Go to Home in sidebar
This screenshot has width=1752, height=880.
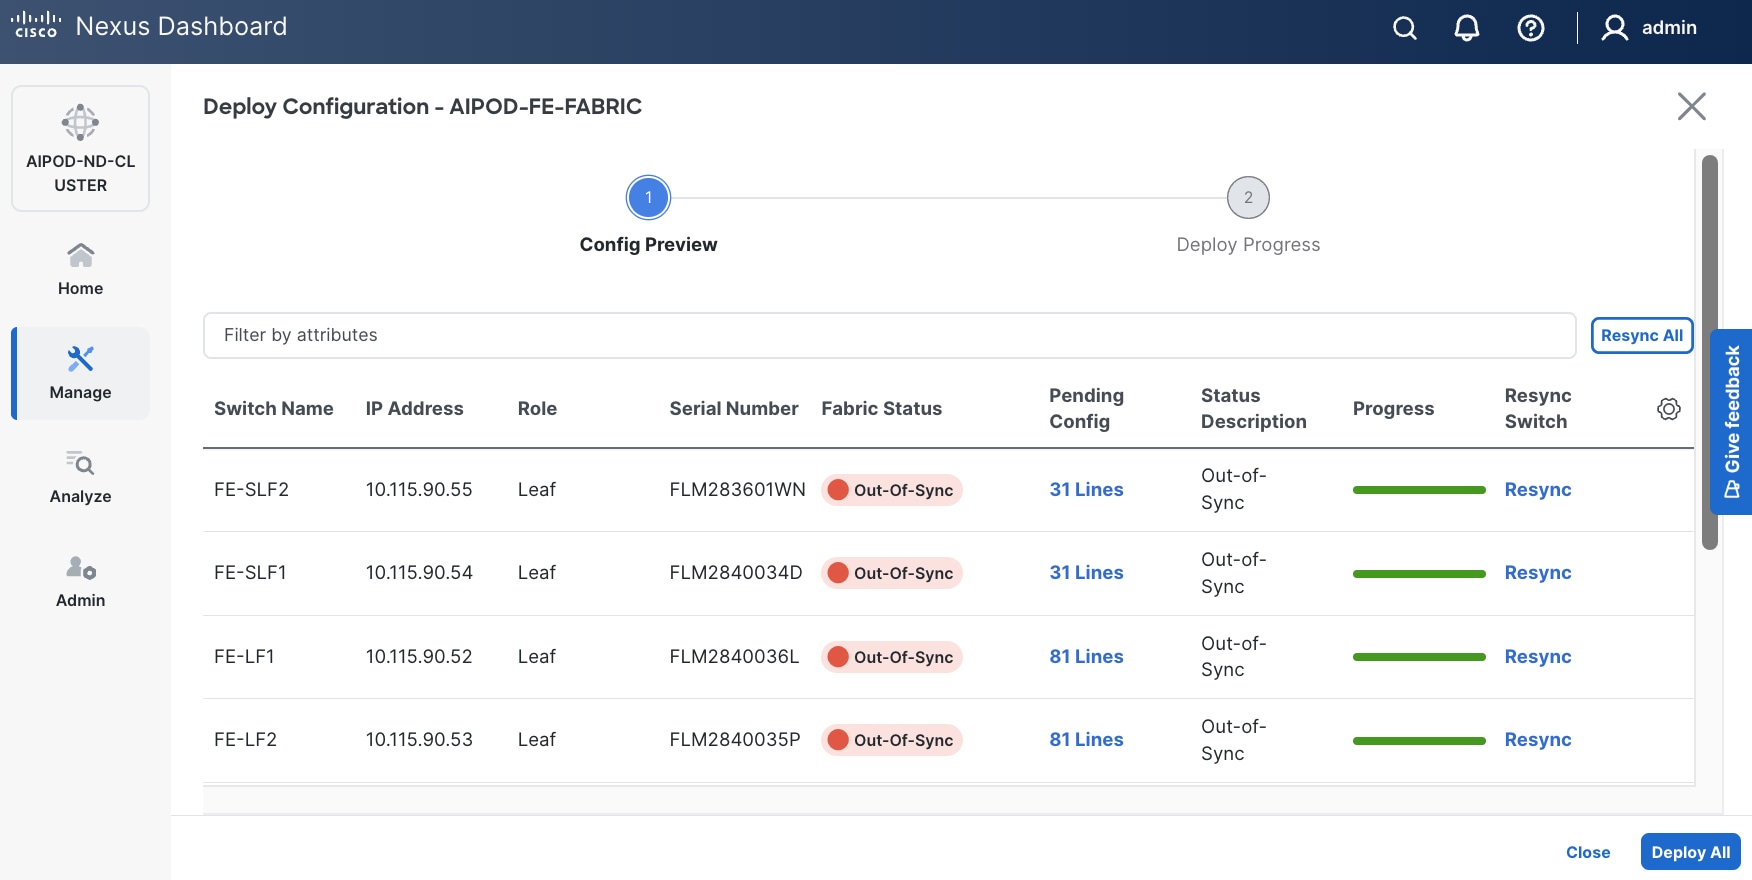pos(80,269)
